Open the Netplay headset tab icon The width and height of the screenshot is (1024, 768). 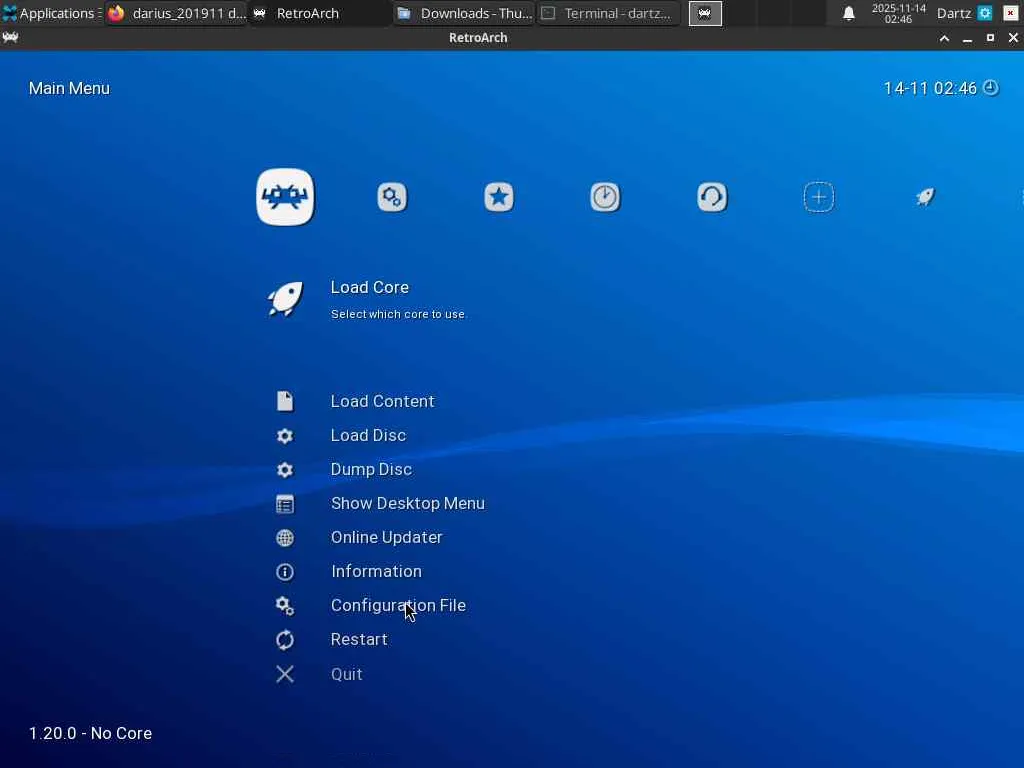click(712, 197)
